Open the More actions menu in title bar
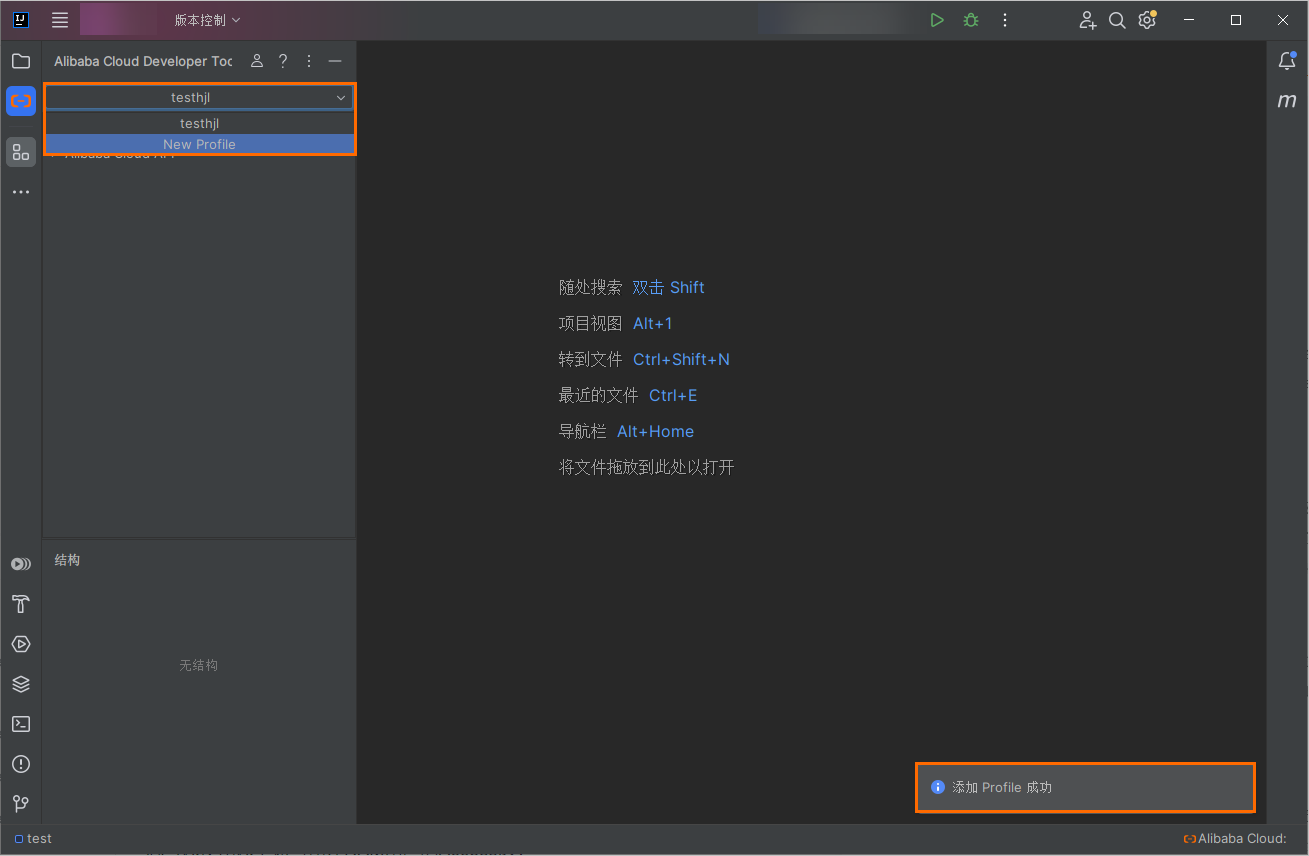The image size is (1309, 856). (1005, 20)
